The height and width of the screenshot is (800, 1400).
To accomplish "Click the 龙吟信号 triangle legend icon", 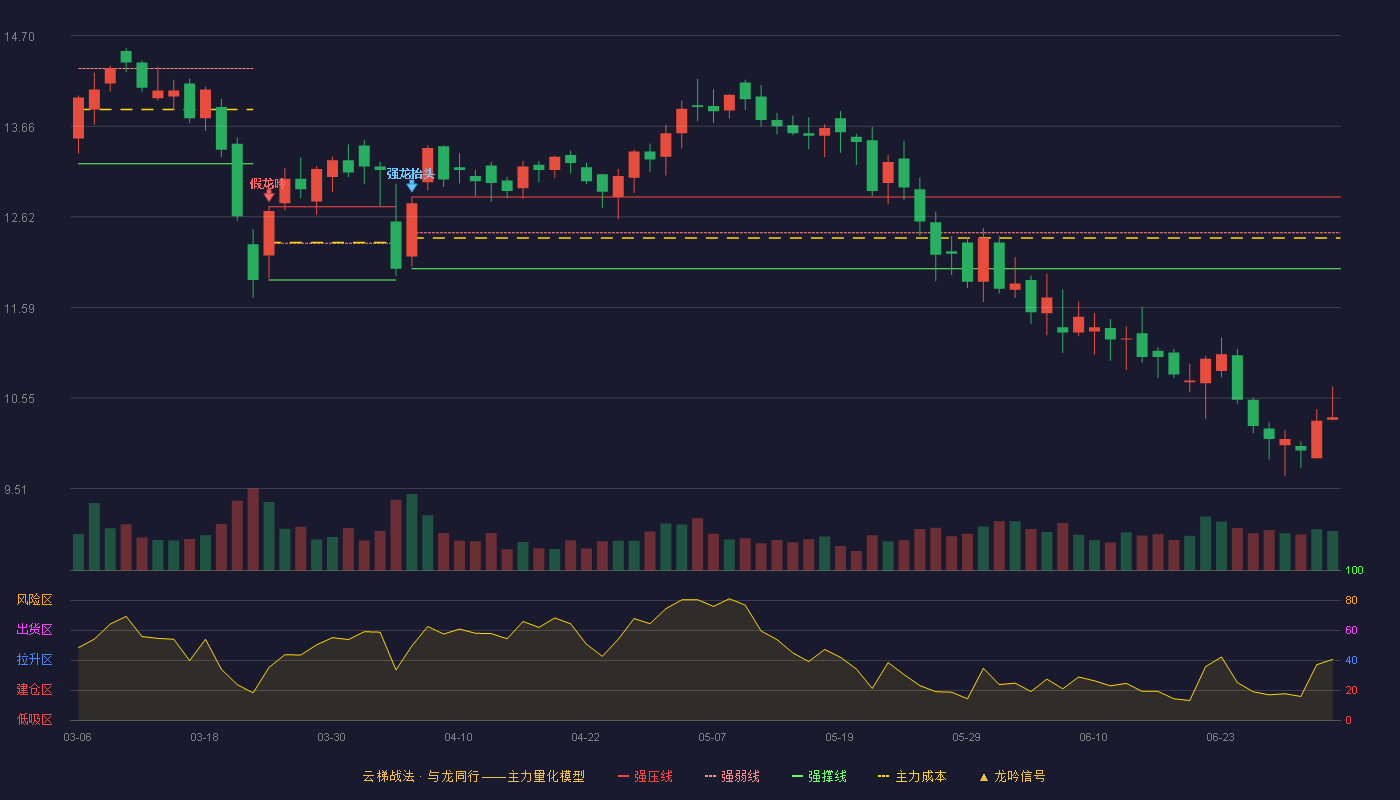I will click(983, 777).
